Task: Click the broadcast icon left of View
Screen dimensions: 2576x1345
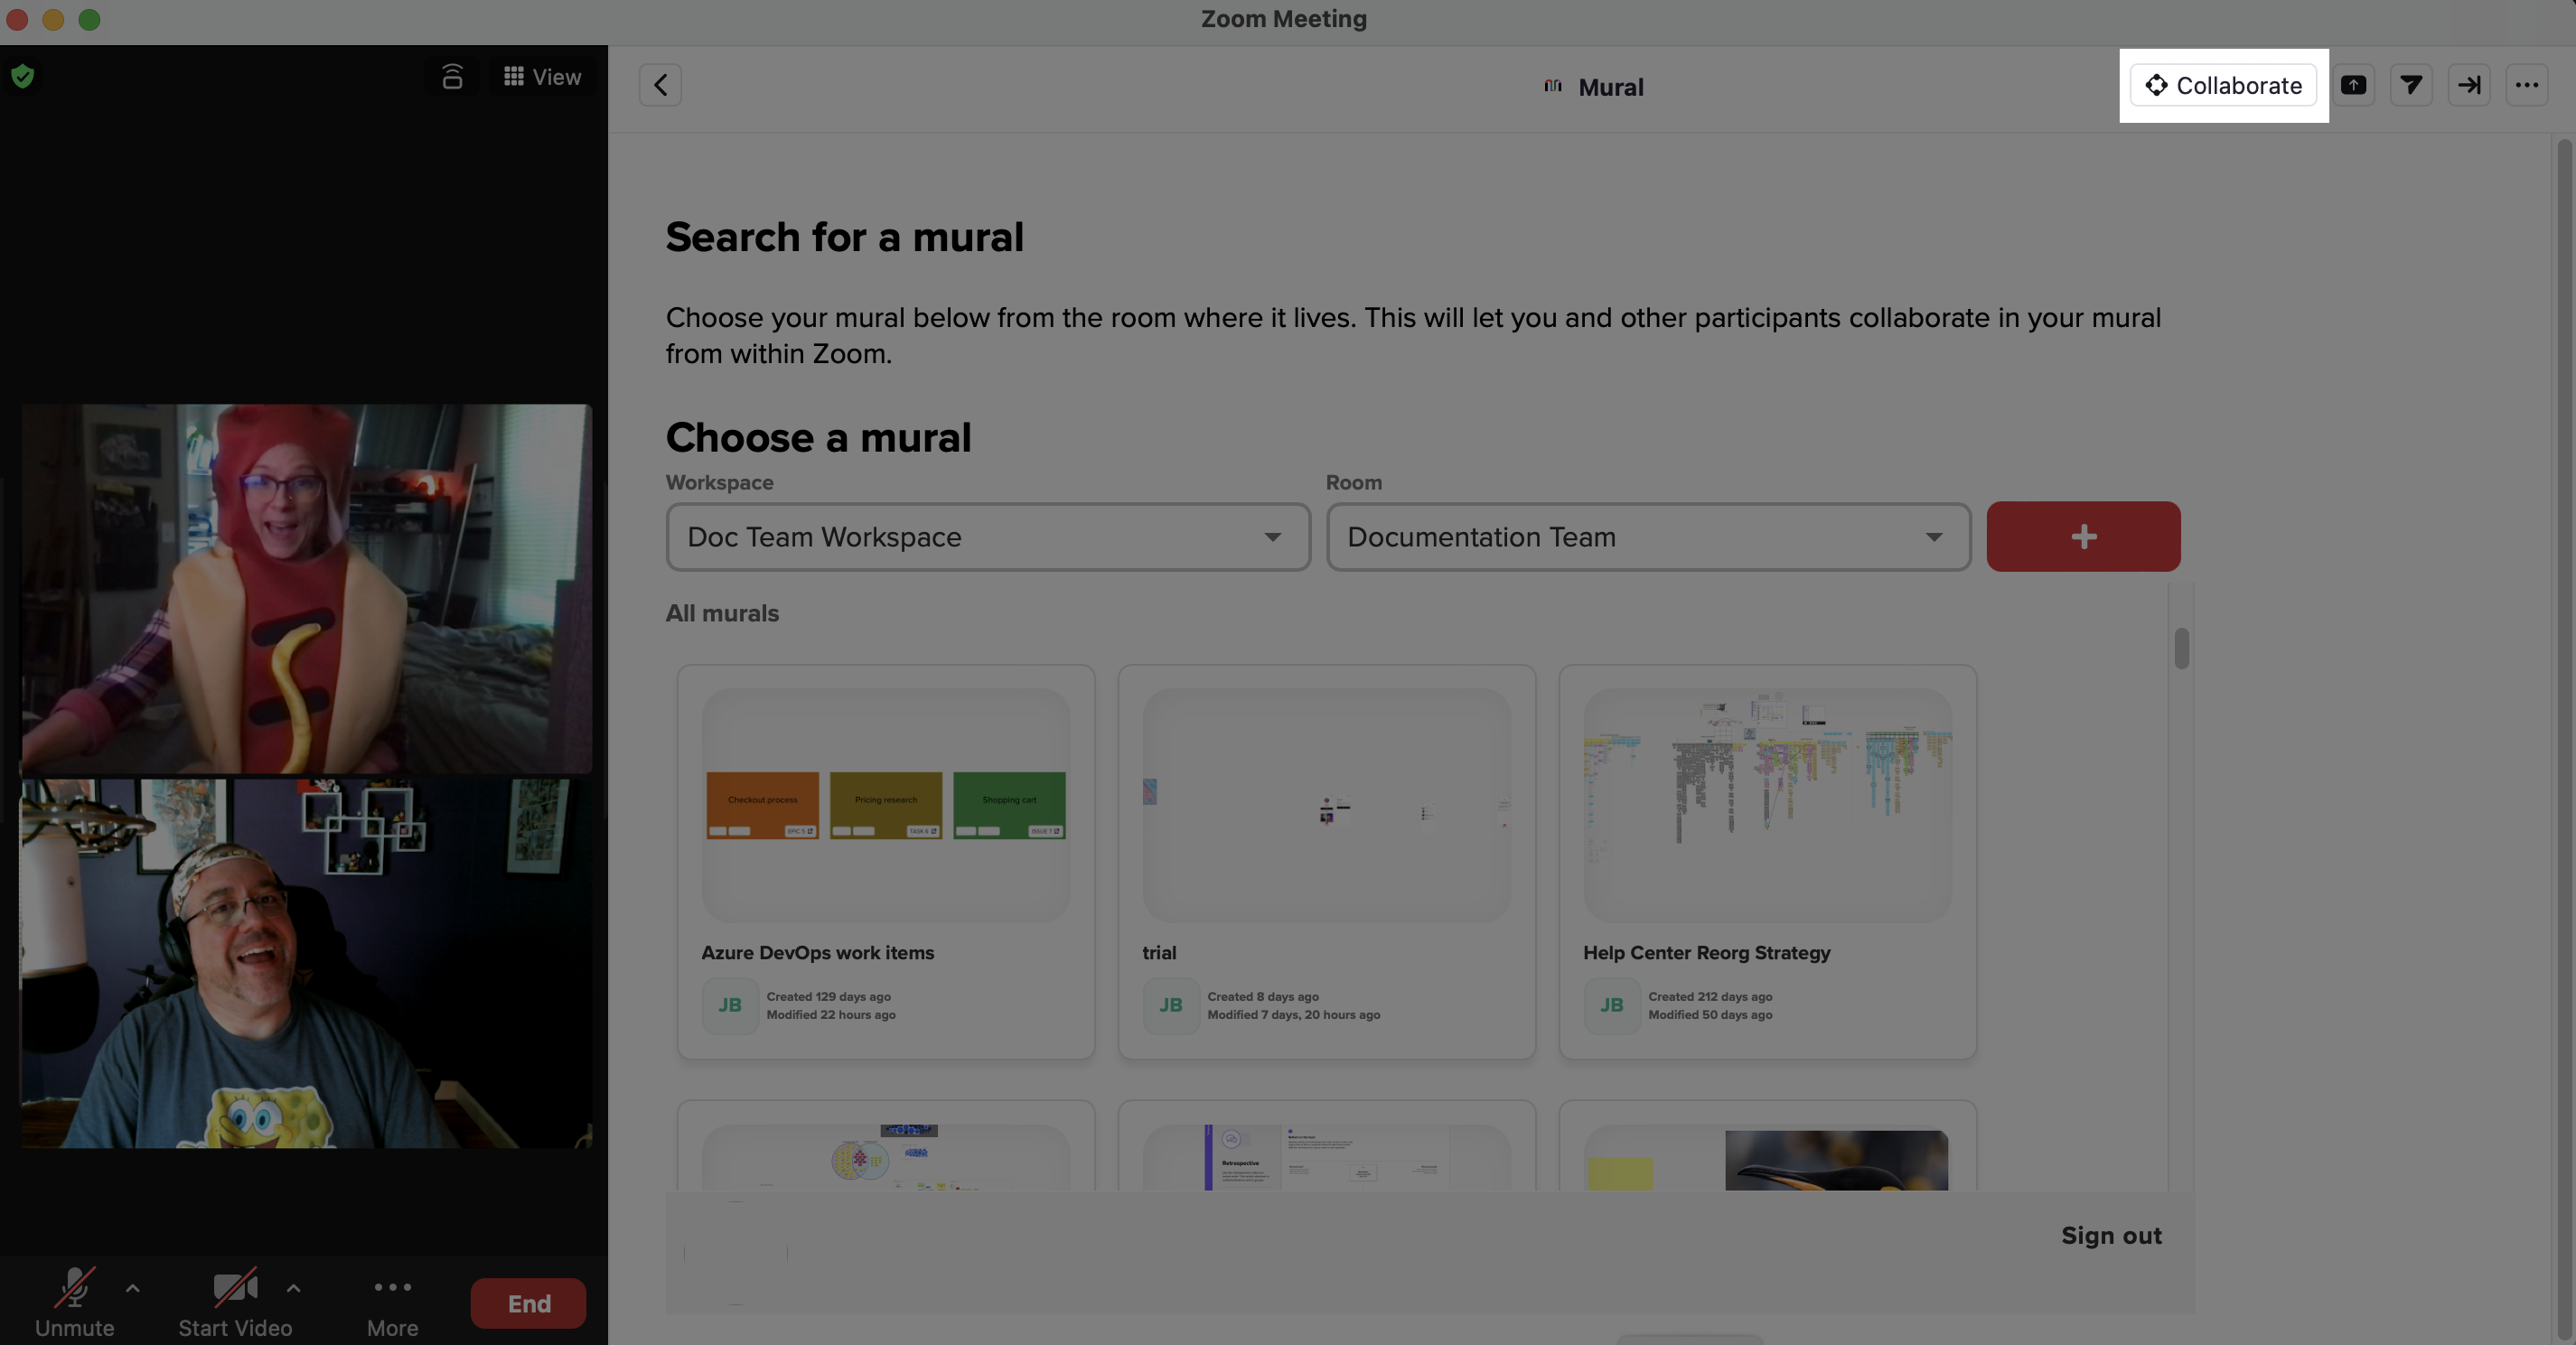Action: [451, 76]
